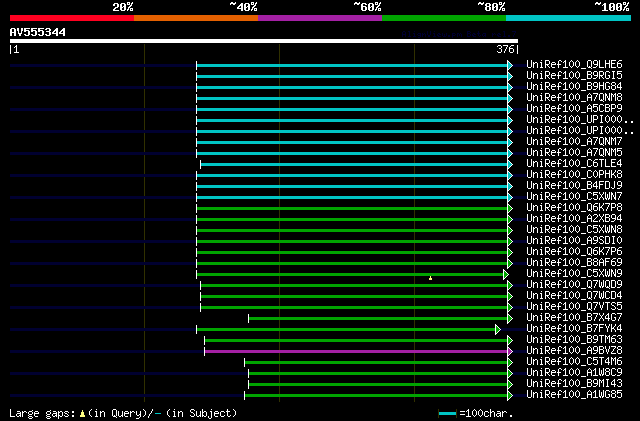640x421 pixels.
Task: Click the green alignment bar for C5T4M6
Action: pos(376,363)
